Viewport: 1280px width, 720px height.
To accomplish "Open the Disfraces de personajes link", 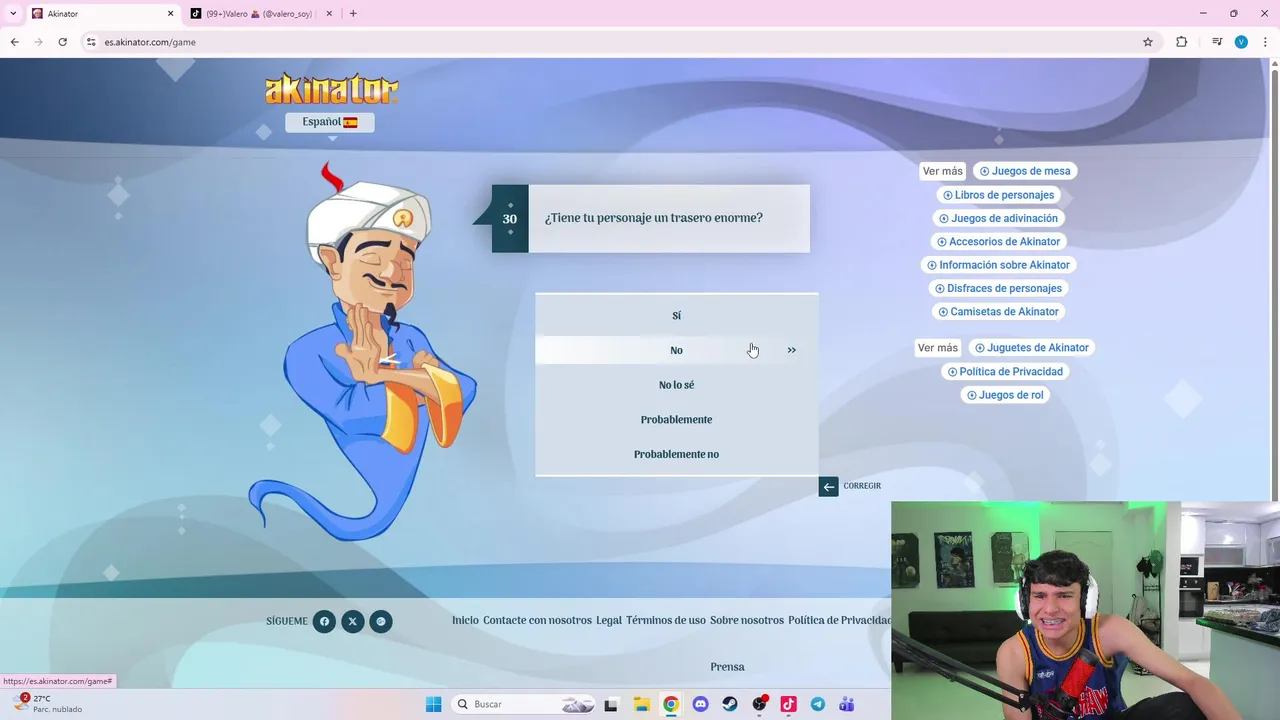I will tap(998, 288).
